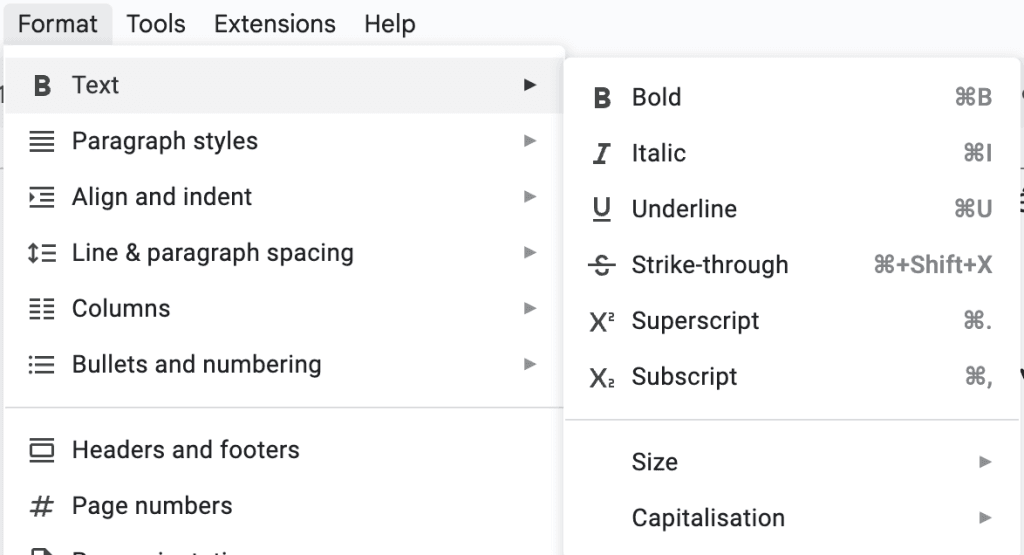The image size is (1024, 555).
Task: Click the Italic I icon
Action: point(602,154)
